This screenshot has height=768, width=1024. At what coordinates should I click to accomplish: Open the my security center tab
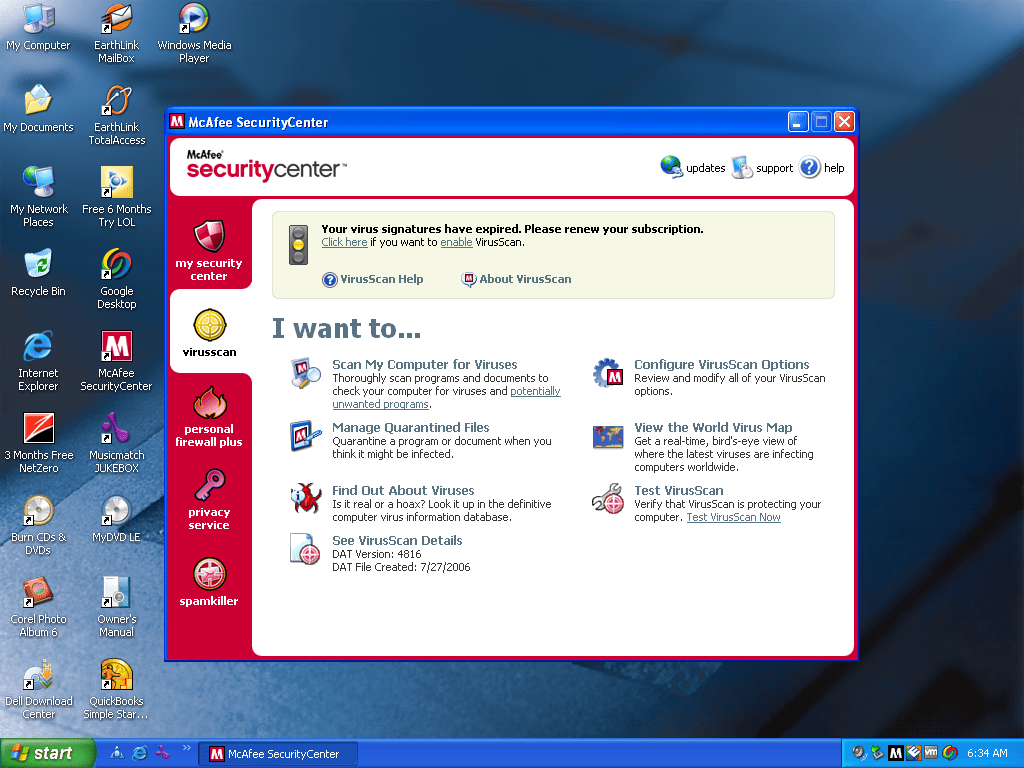[209, 250]
